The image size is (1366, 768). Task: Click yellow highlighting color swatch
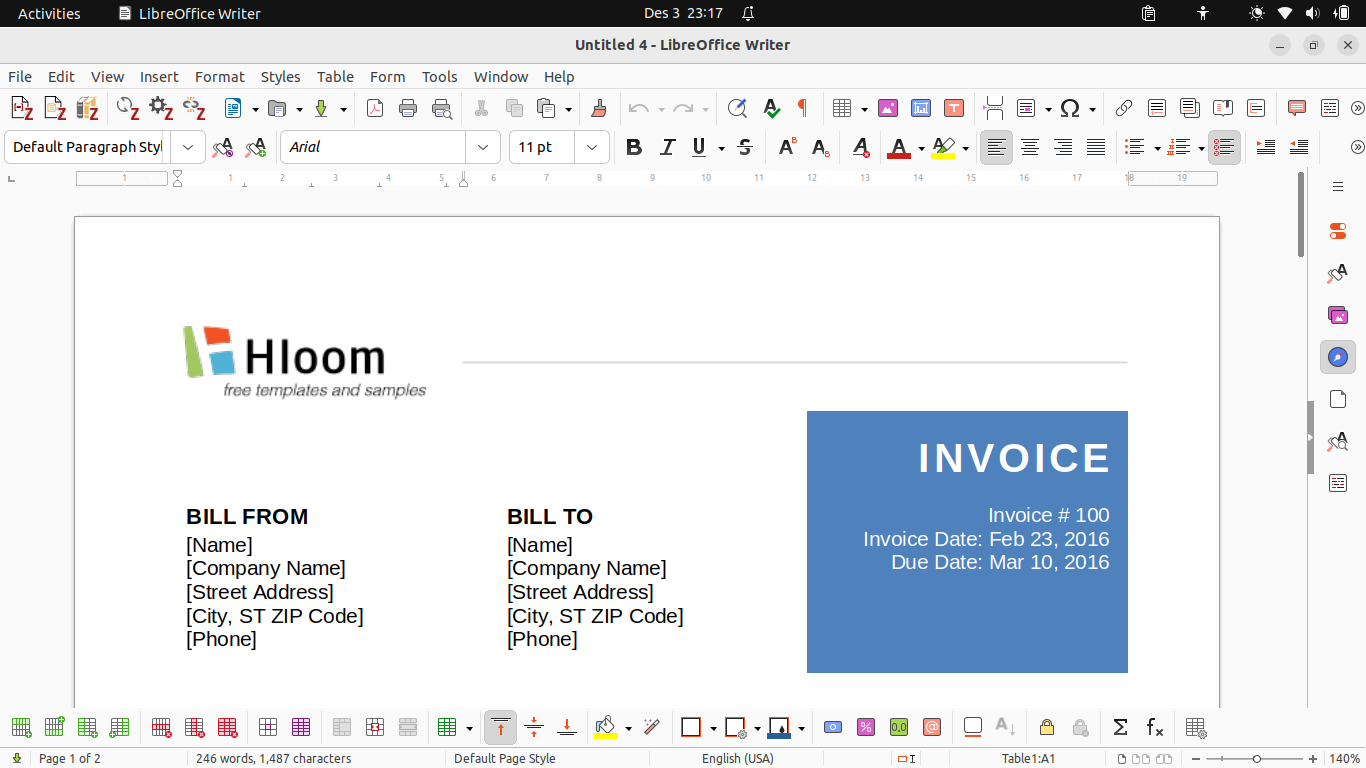943,148
